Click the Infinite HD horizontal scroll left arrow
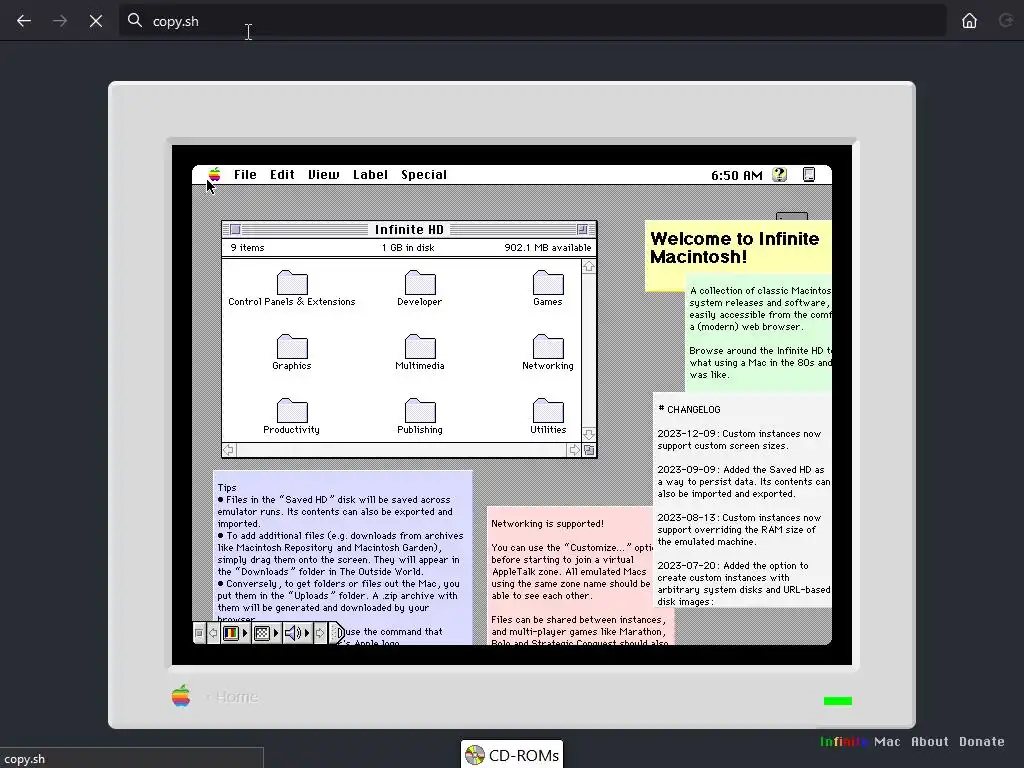 [x=229, y=450]
